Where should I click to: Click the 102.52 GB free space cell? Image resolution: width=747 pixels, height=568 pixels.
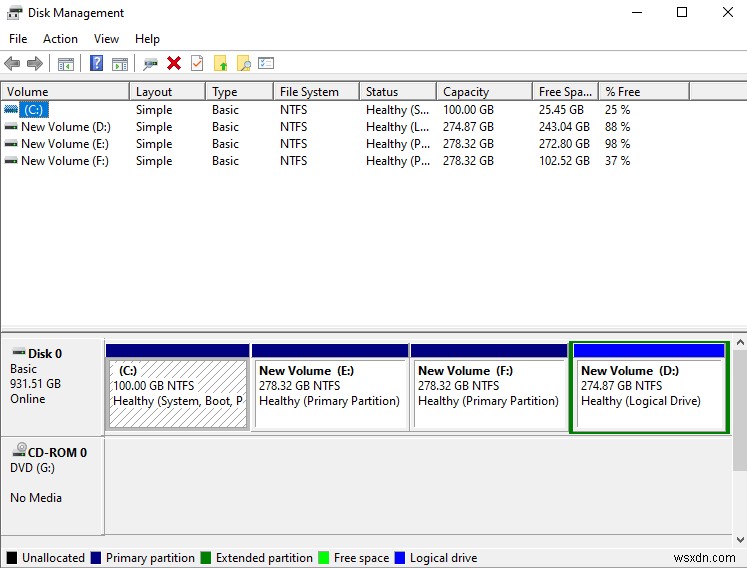564,161
